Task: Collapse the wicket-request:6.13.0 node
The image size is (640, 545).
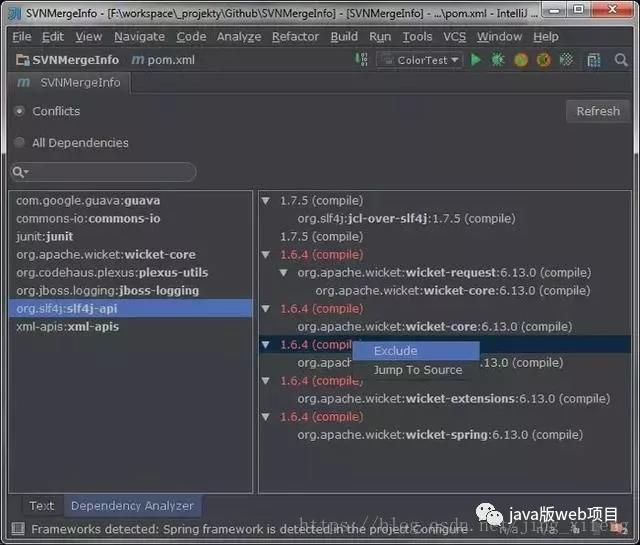Action: (x=284, y=273)
